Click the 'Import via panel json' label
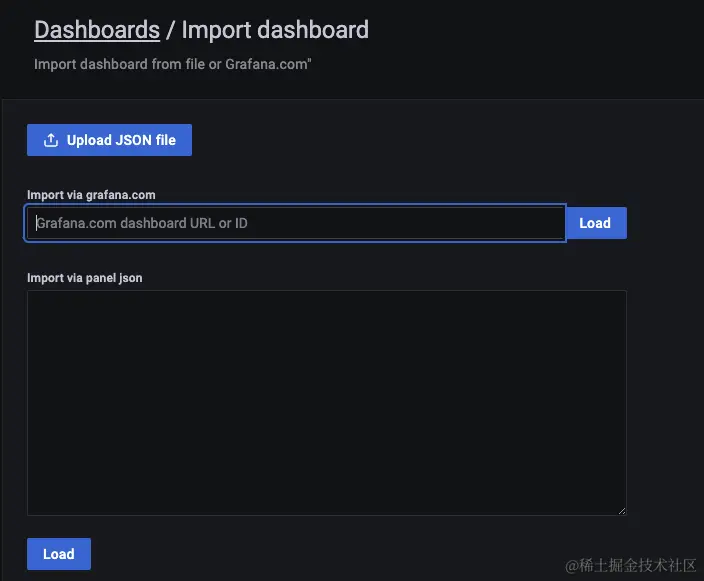The image size is (704, 581). coord(85,278)
